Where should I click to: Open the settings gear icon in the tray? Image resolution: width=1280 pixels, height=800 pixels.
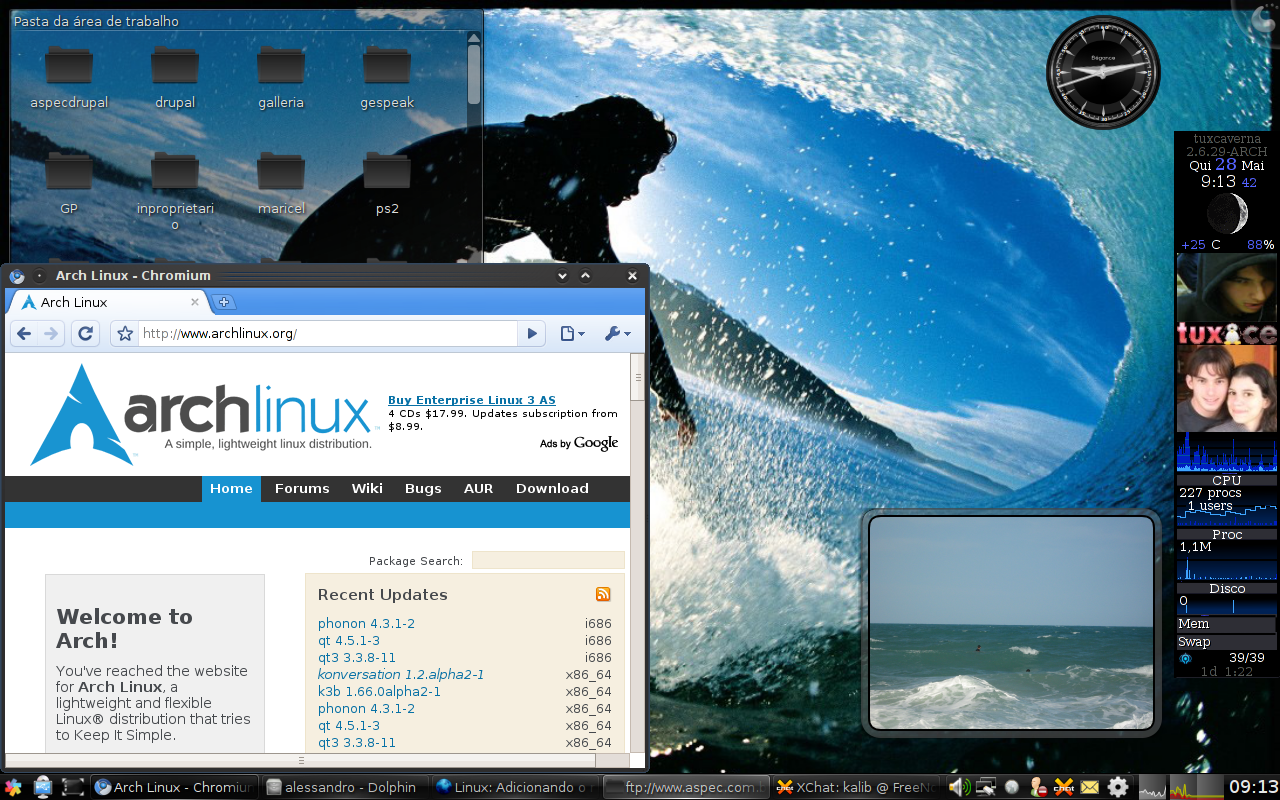click(1117, 787)
